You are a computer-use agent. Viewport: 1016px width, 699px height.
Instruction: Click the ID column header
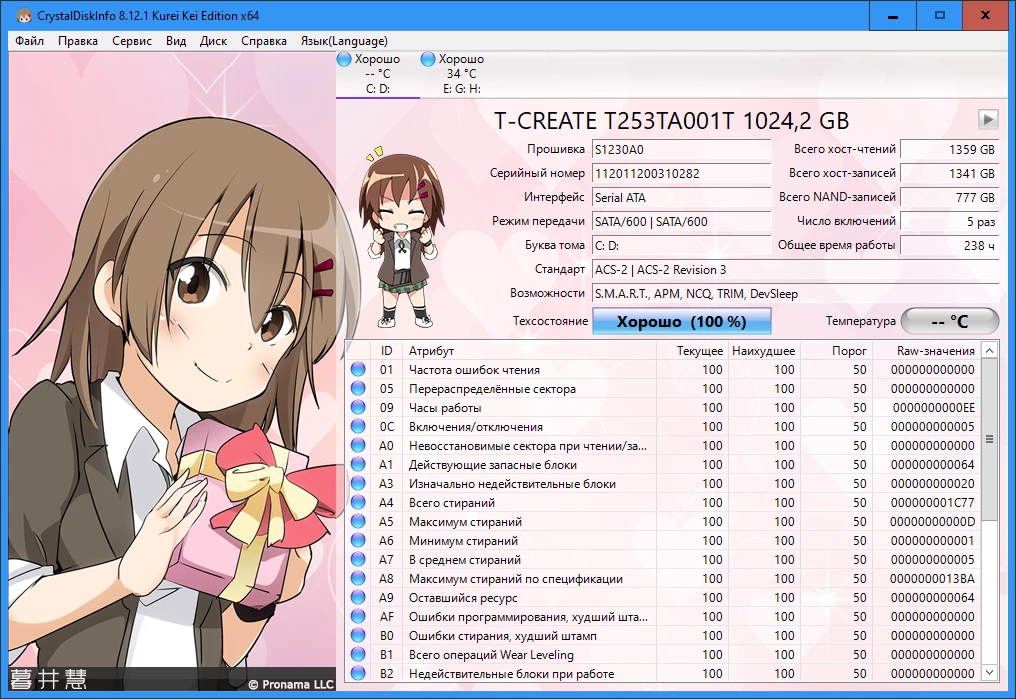click(x=387, y=350)
